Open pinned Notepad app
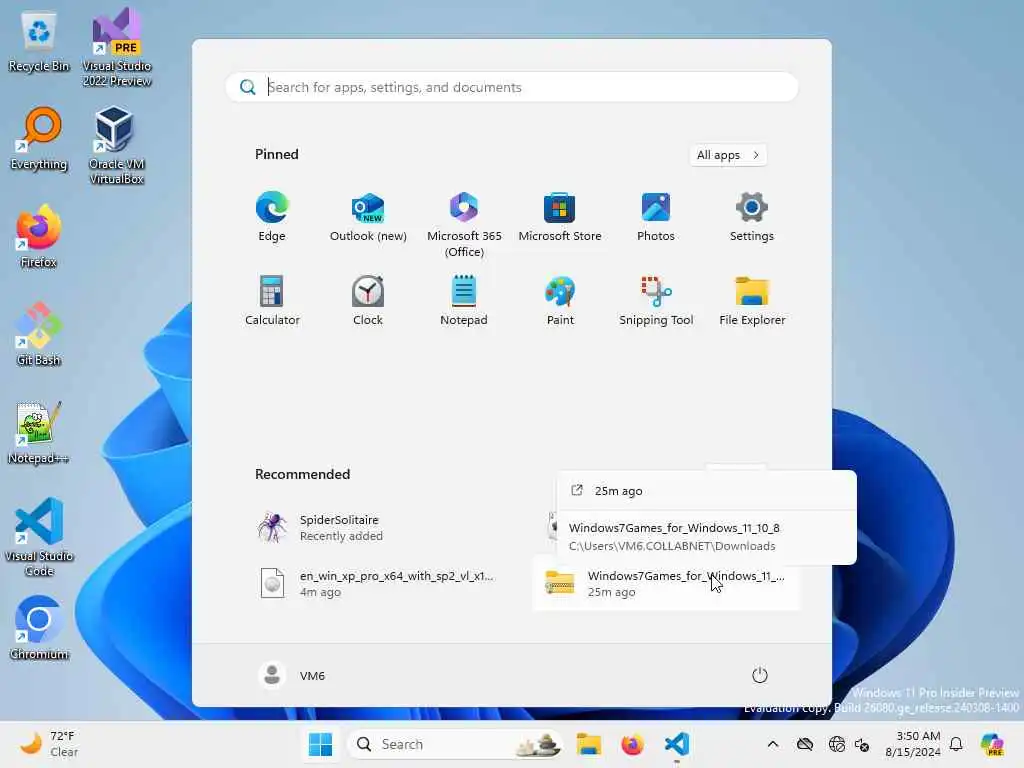Image resolution: width=1024 pixels, height=768 pixels. (x=464, y=300)
